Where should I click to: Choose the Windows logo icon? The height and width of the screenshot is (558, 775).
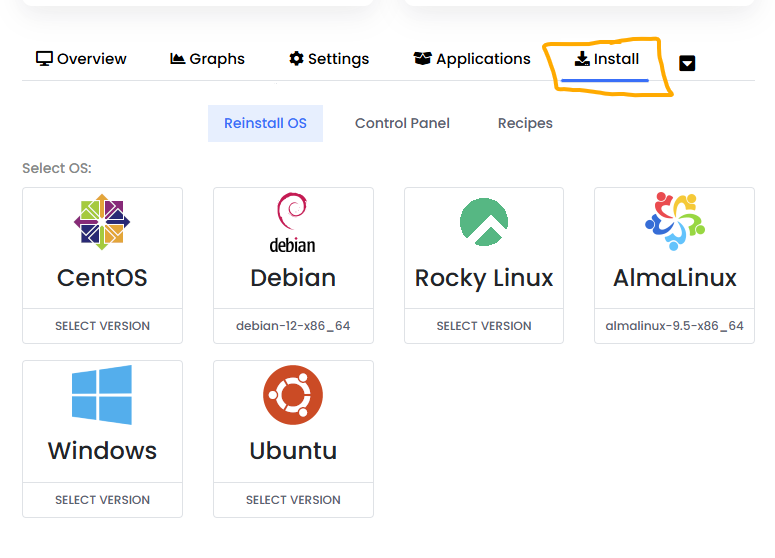[102, 395]
